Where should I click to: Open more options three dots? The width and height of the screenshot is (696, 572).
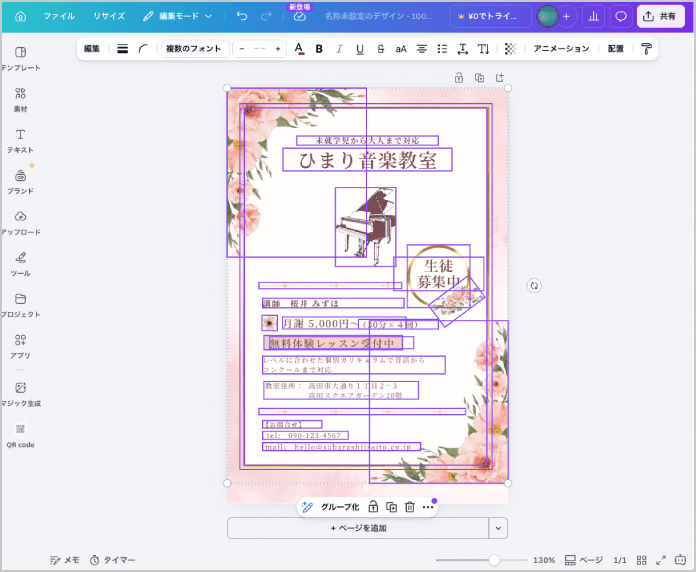point(428,507)
